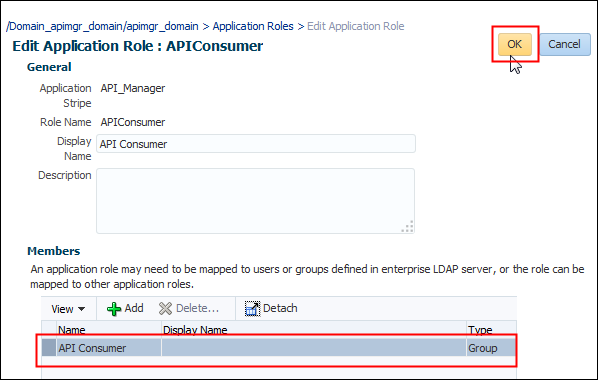
Task: Click the Display Name column header
Action: (314, 329)
